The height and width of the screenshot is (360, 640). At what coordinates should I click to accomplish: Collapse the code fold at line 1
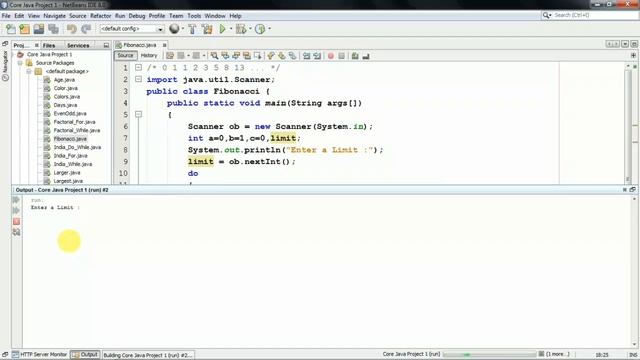[138, 68]
